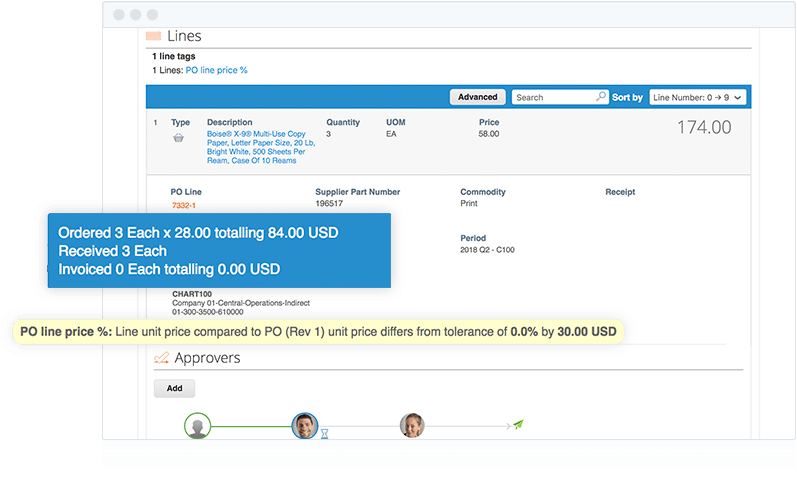Click the Add approver button
Viewport: 797px width, 488px height.
174,388
